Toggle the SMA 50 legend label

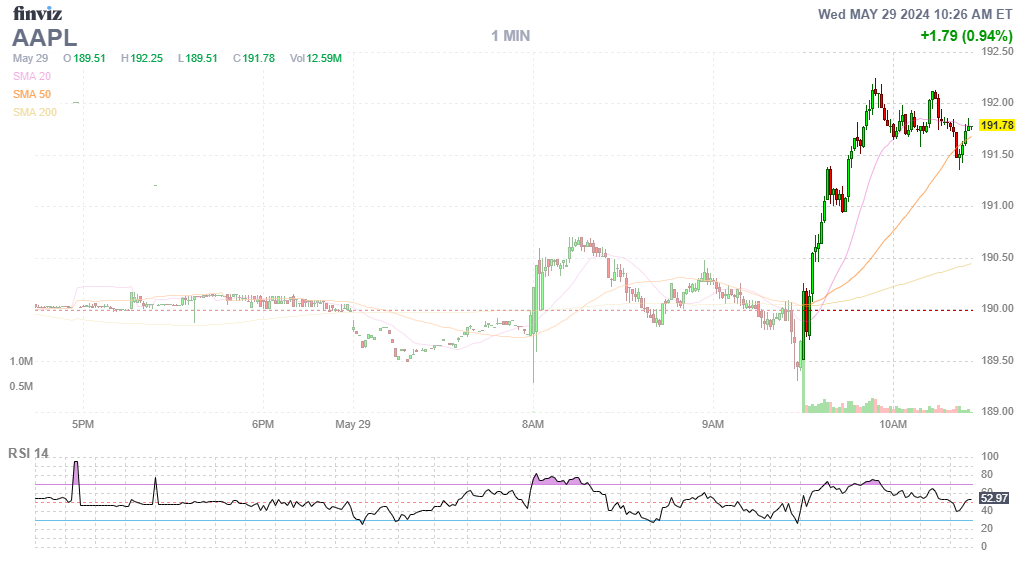pyautogui.click(x=32, y=94)
